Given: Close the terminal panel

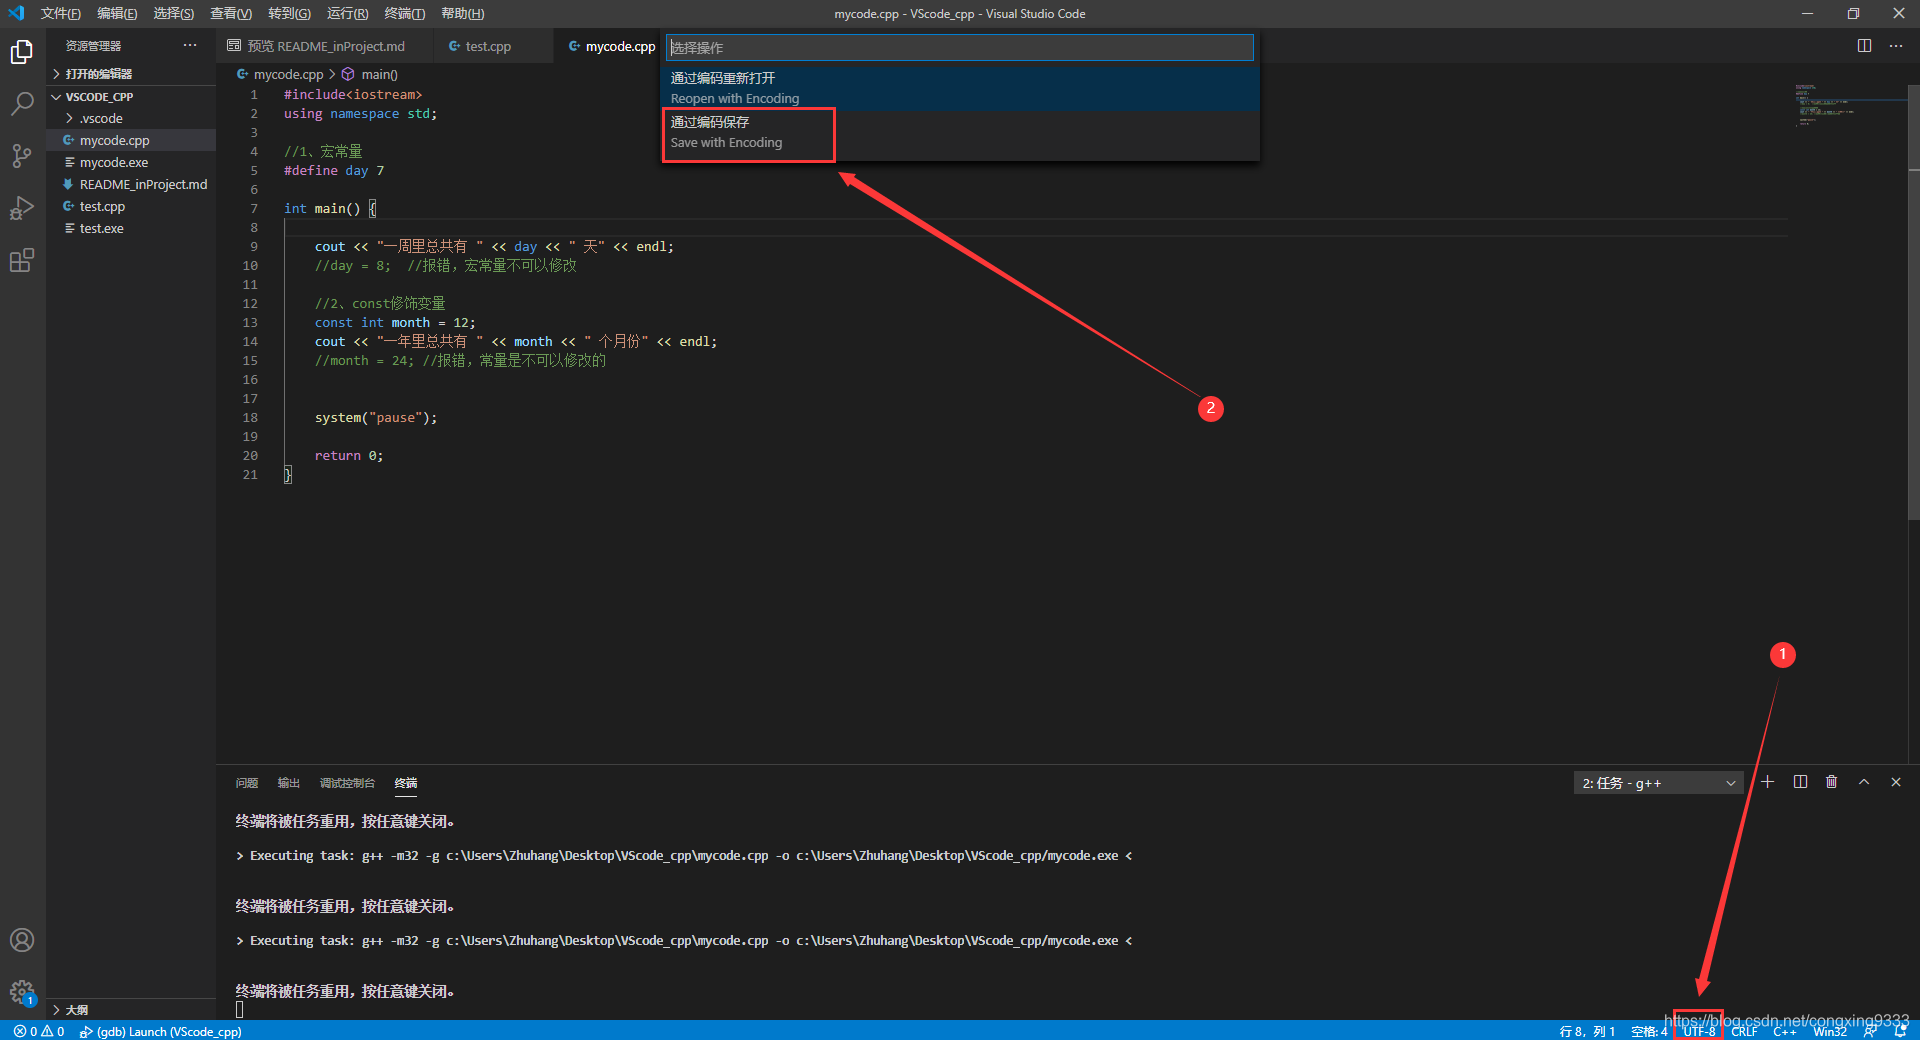Looking at the screenshot, I should click(1896, 782).
